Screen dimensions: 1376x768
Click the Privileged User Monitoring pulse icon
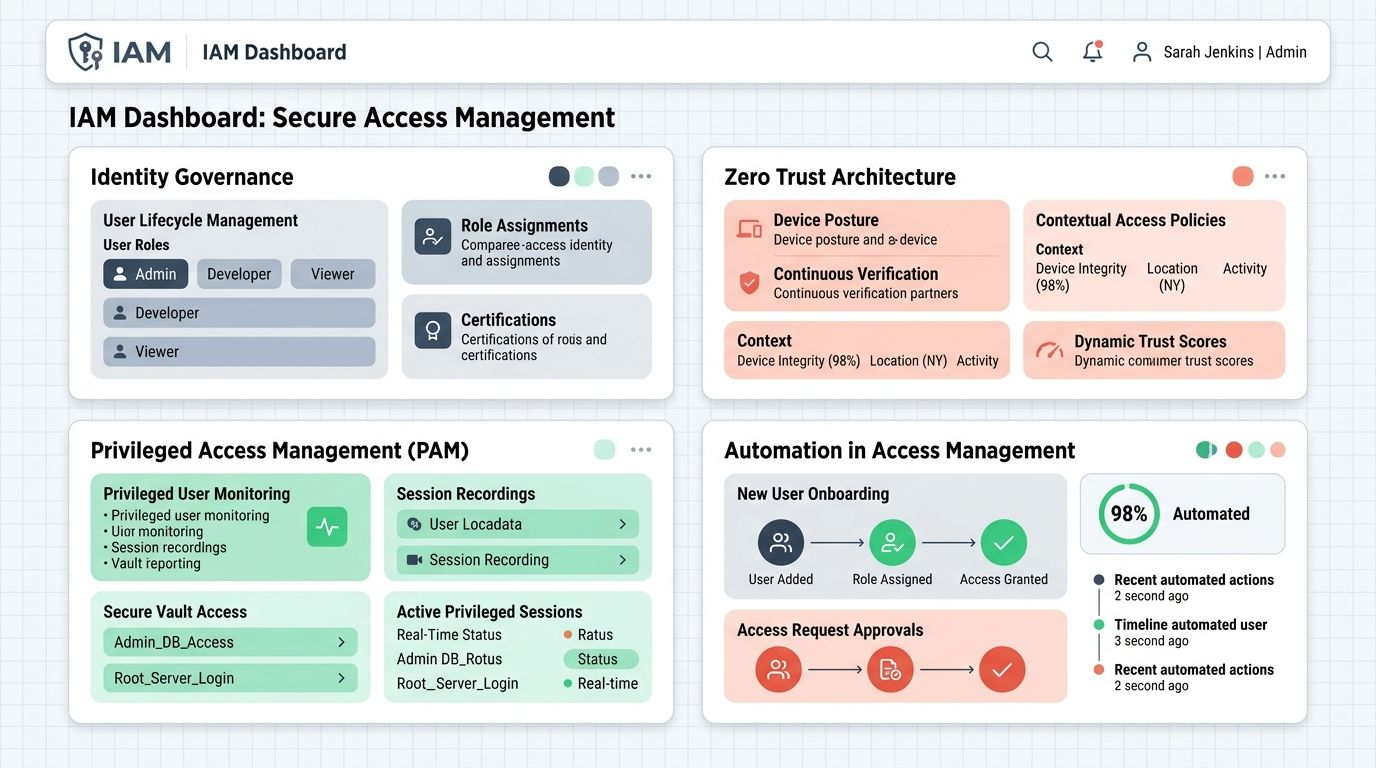tap(327, 526)
